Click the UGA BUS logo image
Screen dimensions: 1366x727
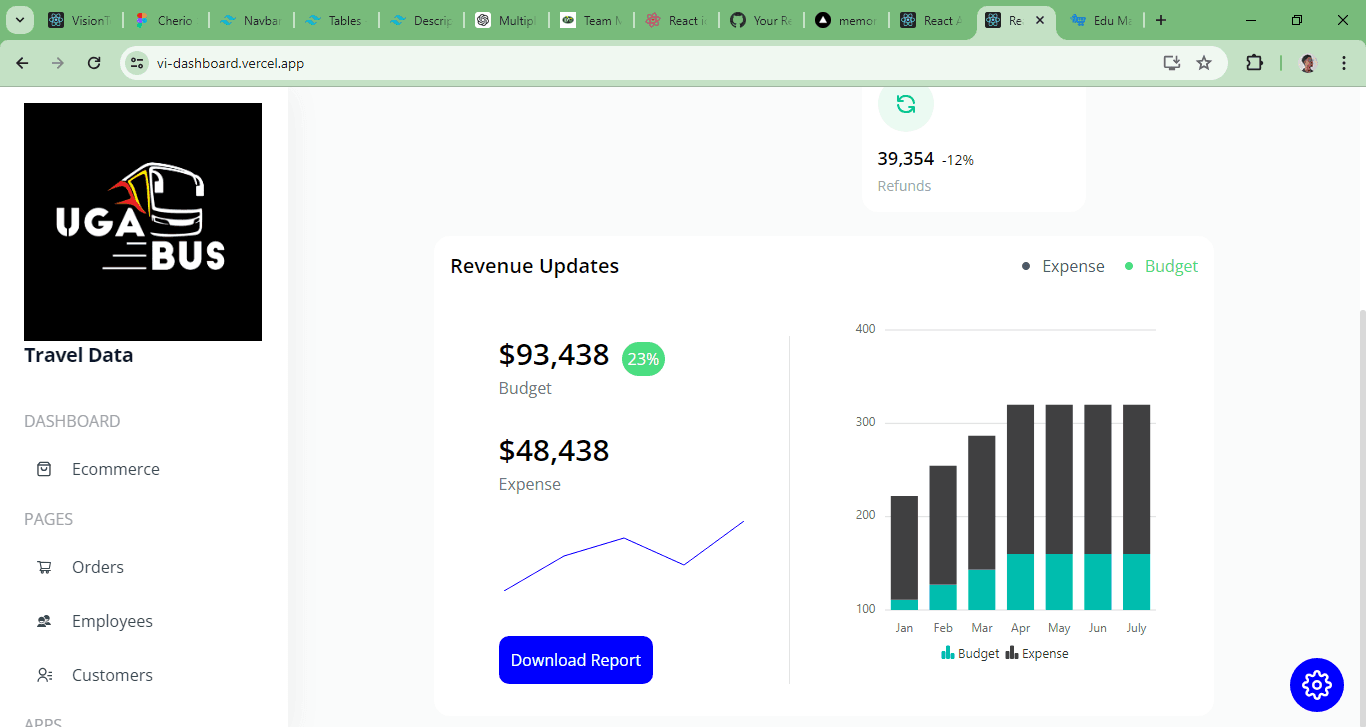click(x=143, y=222)
